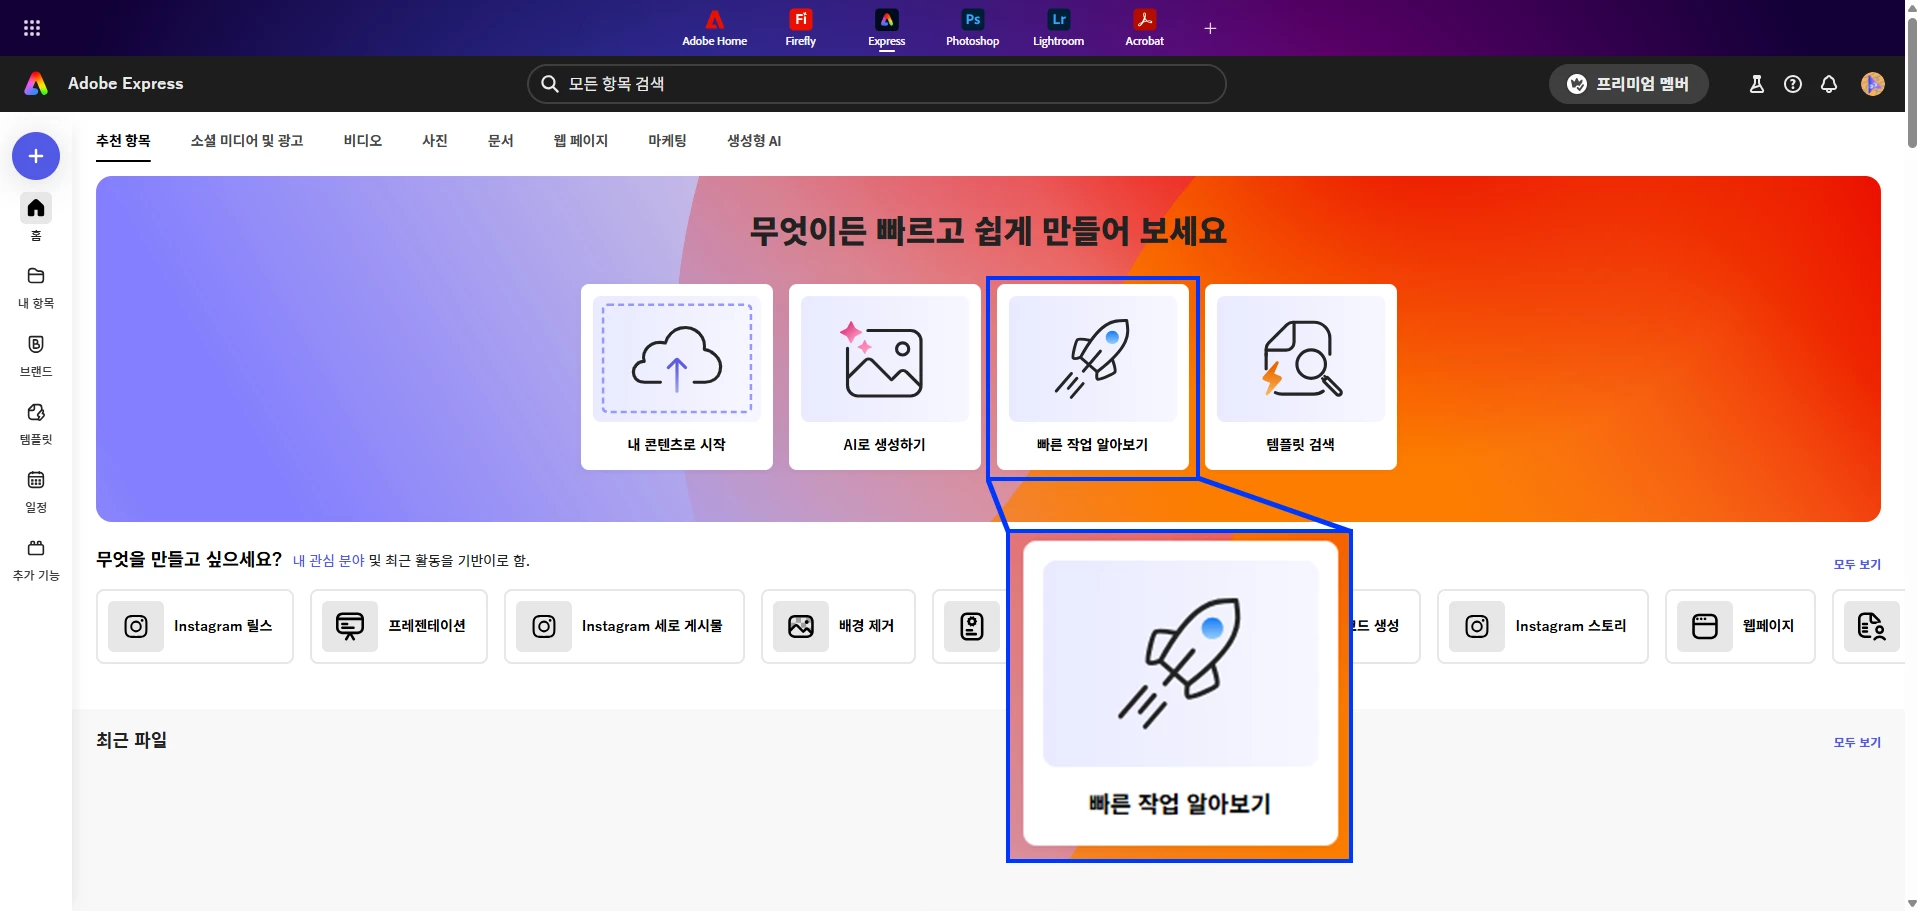1917x911 pixels.
Task: Open the apps grid launcher icon
Action: point(32,28)
